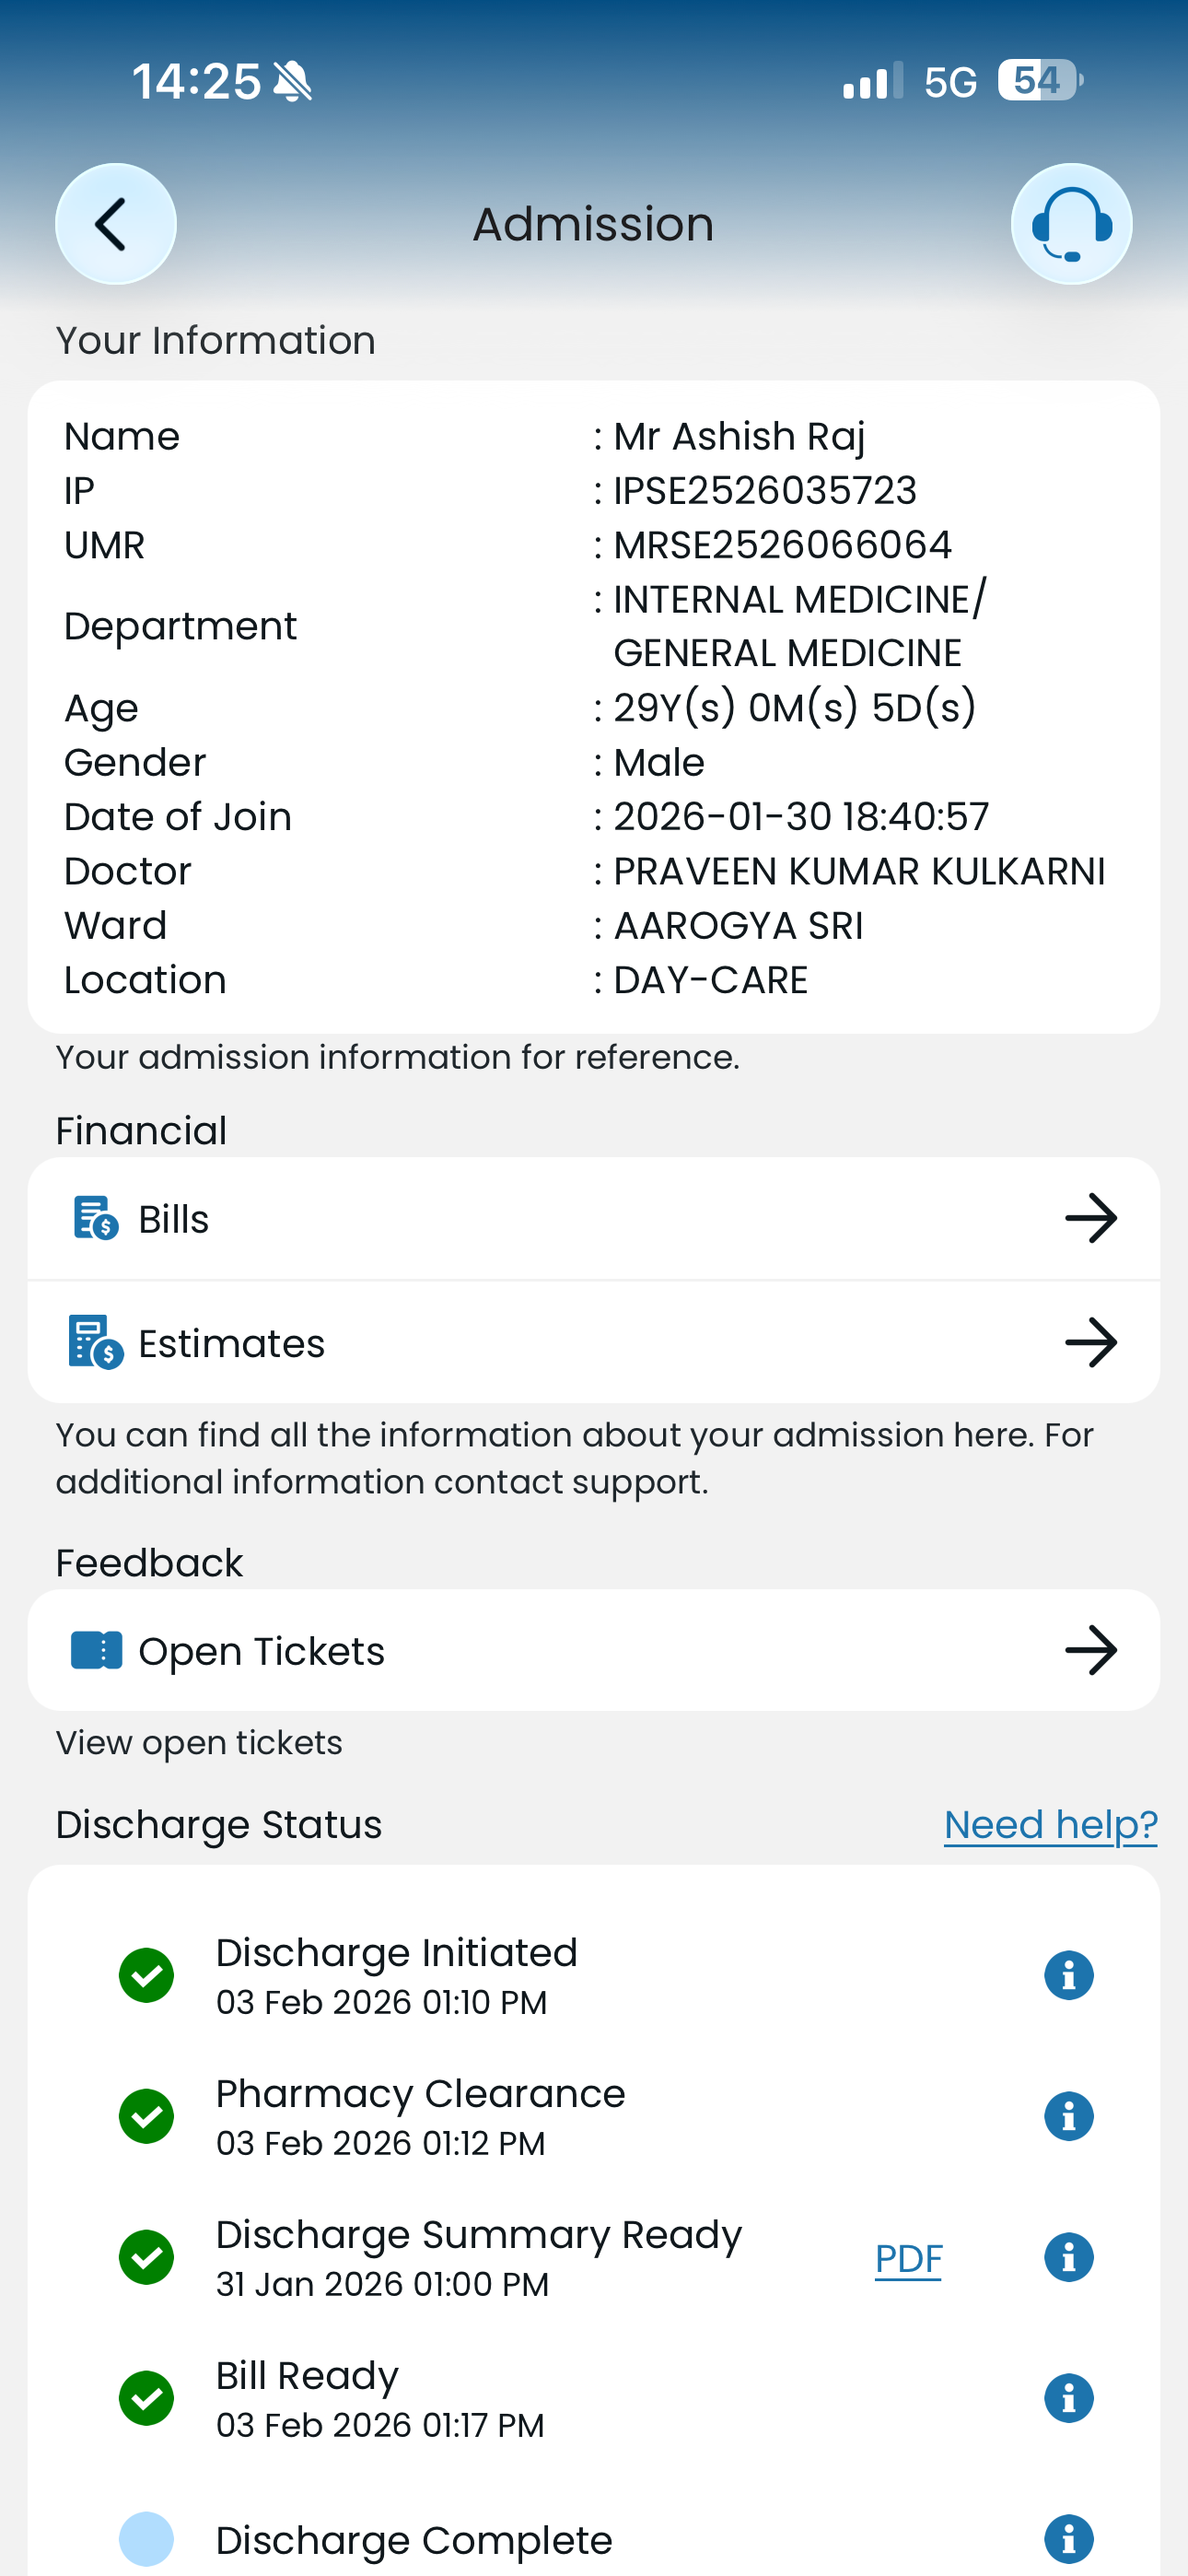Screen dimensions: 1188x2576
Task: Tap the Pharmacy Clearance green checkmark
Action: [x=146, y=2116]
